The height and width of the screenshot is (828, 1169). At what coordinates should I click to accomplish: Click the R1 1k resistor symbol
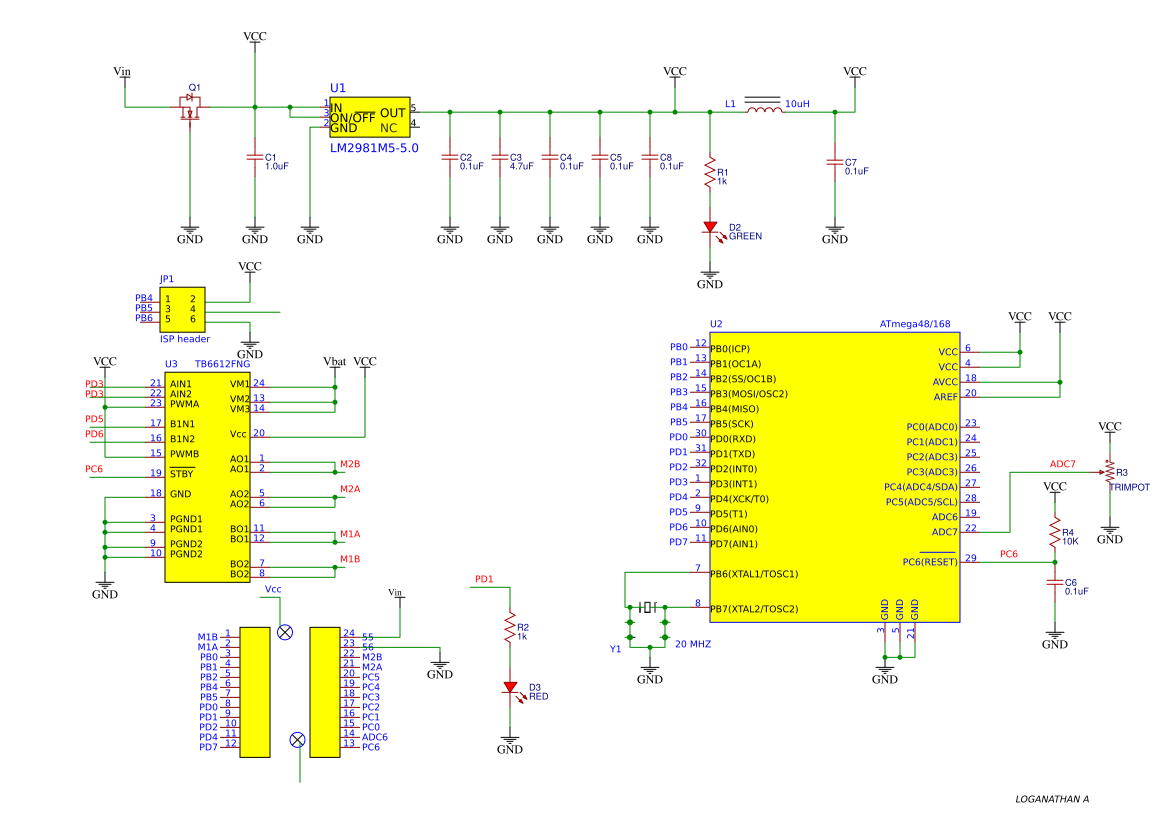710,172
